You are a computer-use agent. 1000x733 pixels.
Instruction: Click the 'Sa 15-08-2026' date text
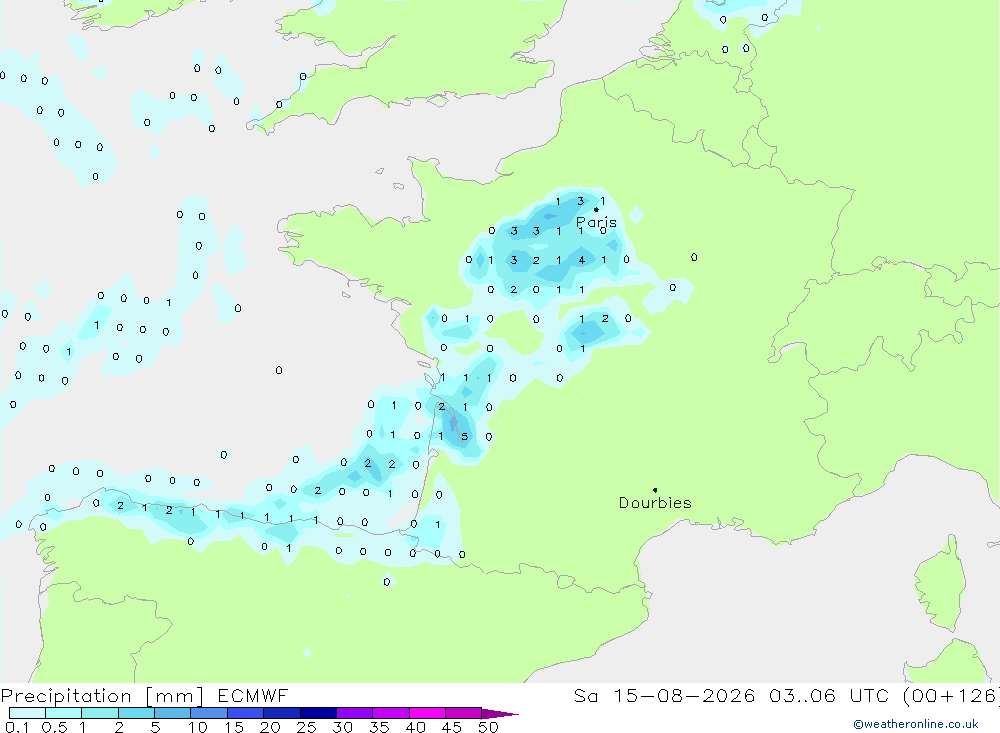(664, 696)
